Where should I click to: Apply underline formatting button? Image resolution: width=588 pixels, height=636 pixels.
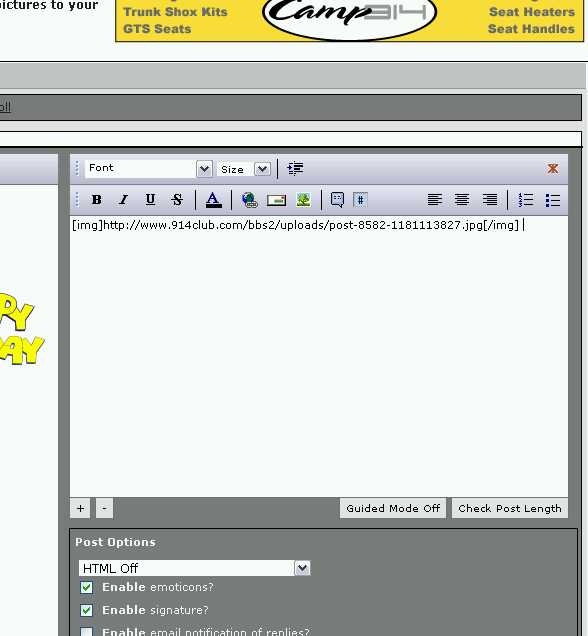coord(150,200)
